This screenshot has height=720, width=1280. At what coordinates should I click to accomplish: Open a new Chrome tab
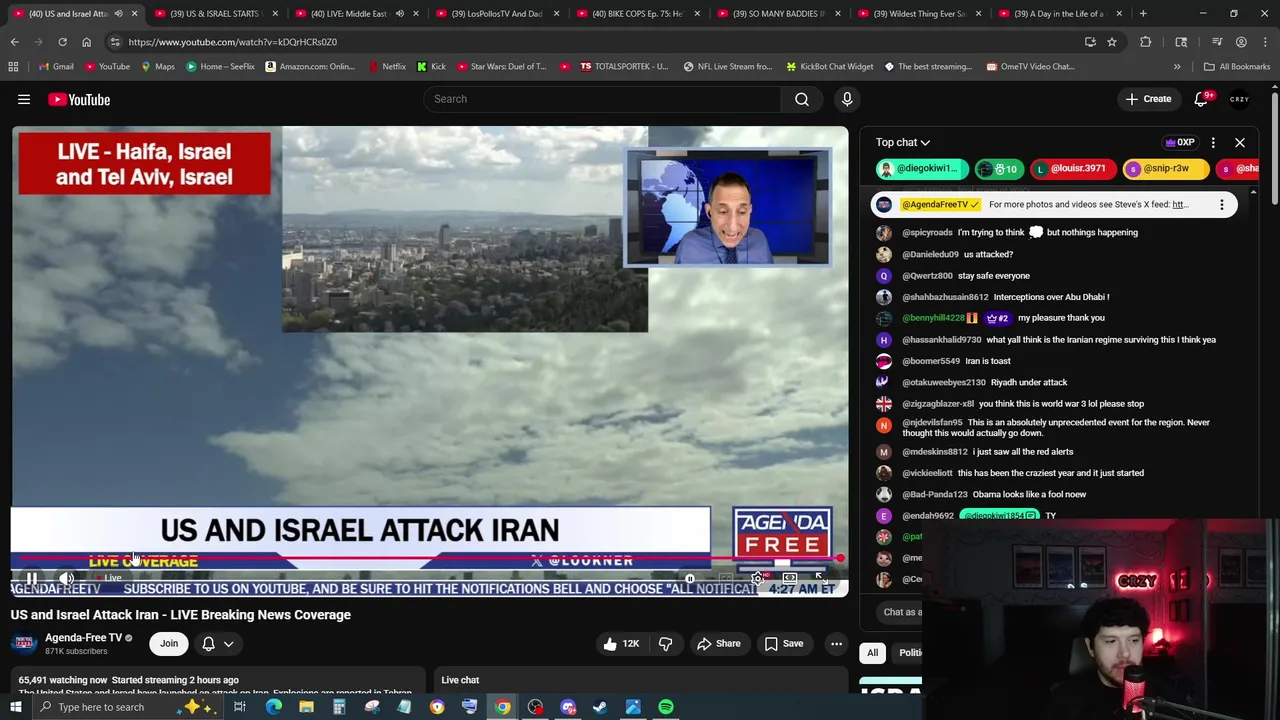[x=1143, y=14]
